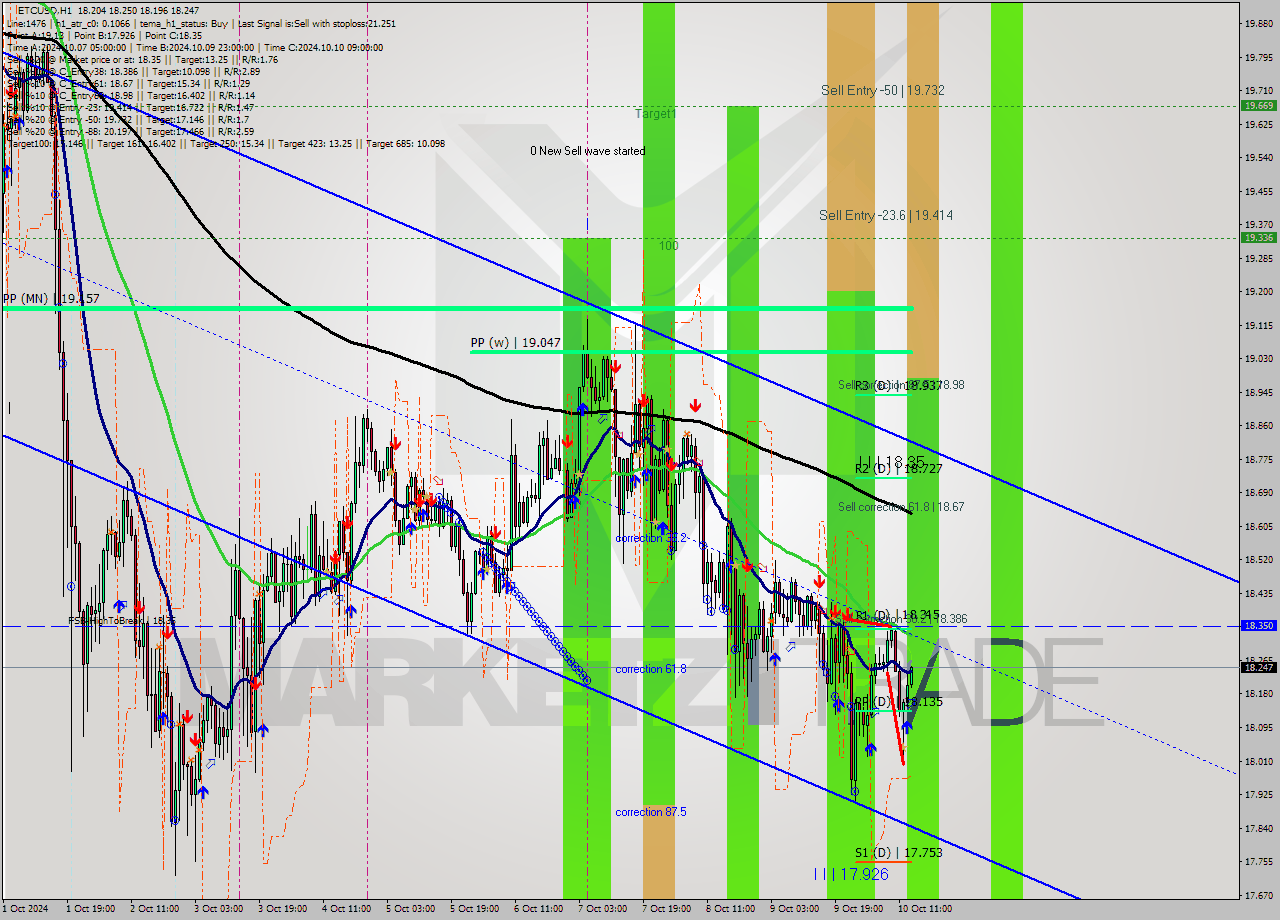Click the '4 Oct 11:00' time axis label
Viewport: 1280px width, 920px height.
coord(346,909)
